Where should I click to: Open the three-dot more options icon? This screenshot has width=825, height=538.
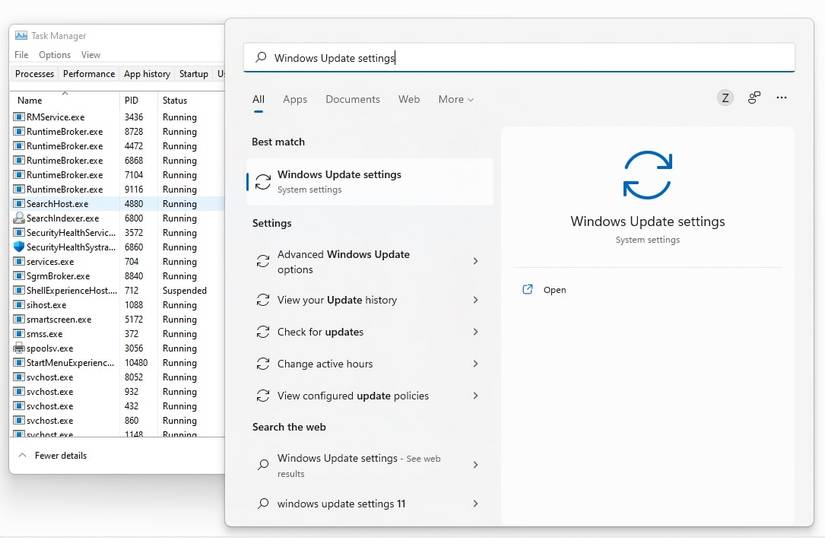(x=781, y=98)
